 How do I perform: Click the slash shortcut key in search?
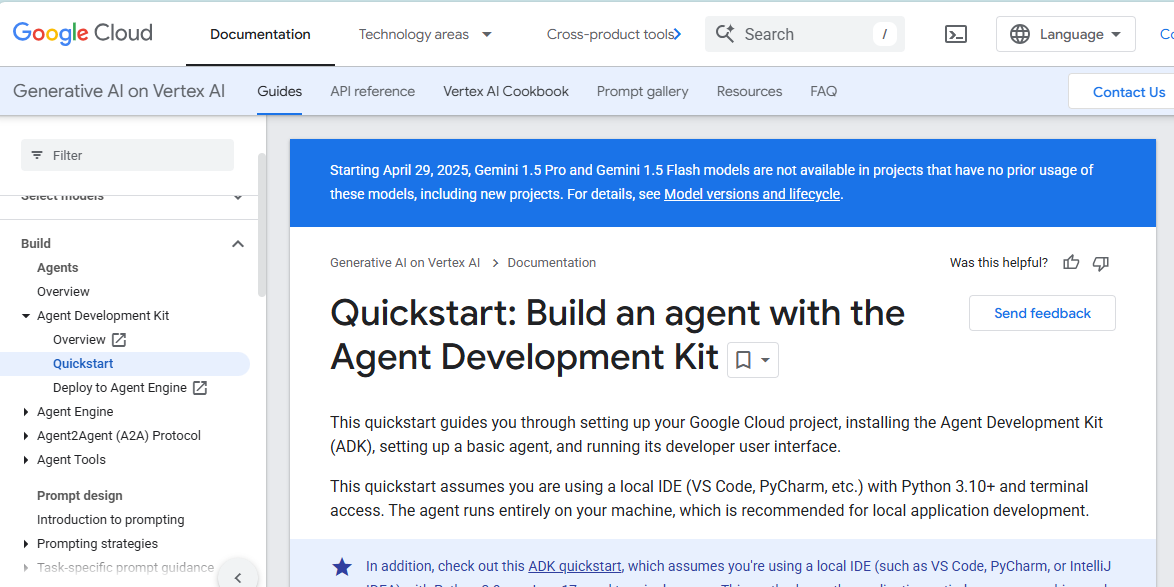pyautogui.click(x=884, y=34)
